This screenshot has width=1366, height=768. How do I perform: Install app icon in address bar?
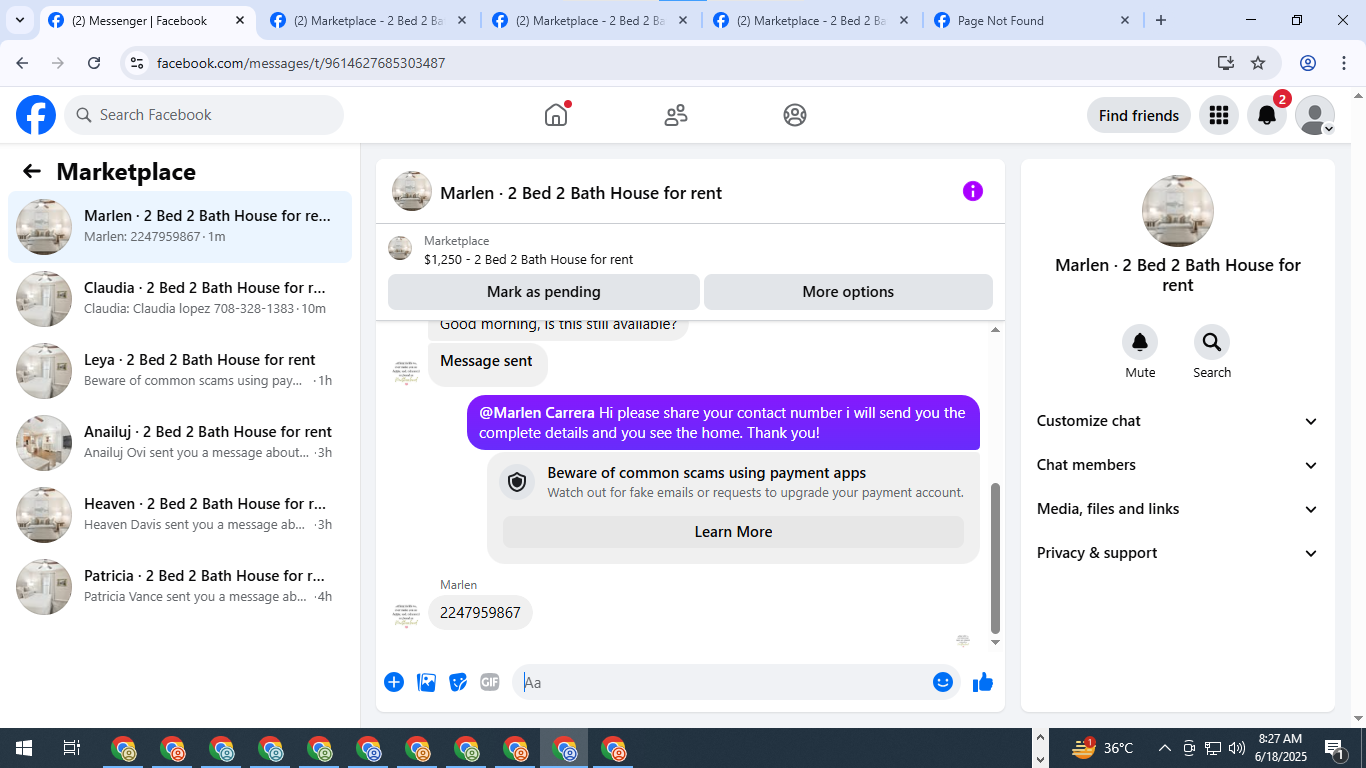pyautogui.click(x=1226, y=63)
